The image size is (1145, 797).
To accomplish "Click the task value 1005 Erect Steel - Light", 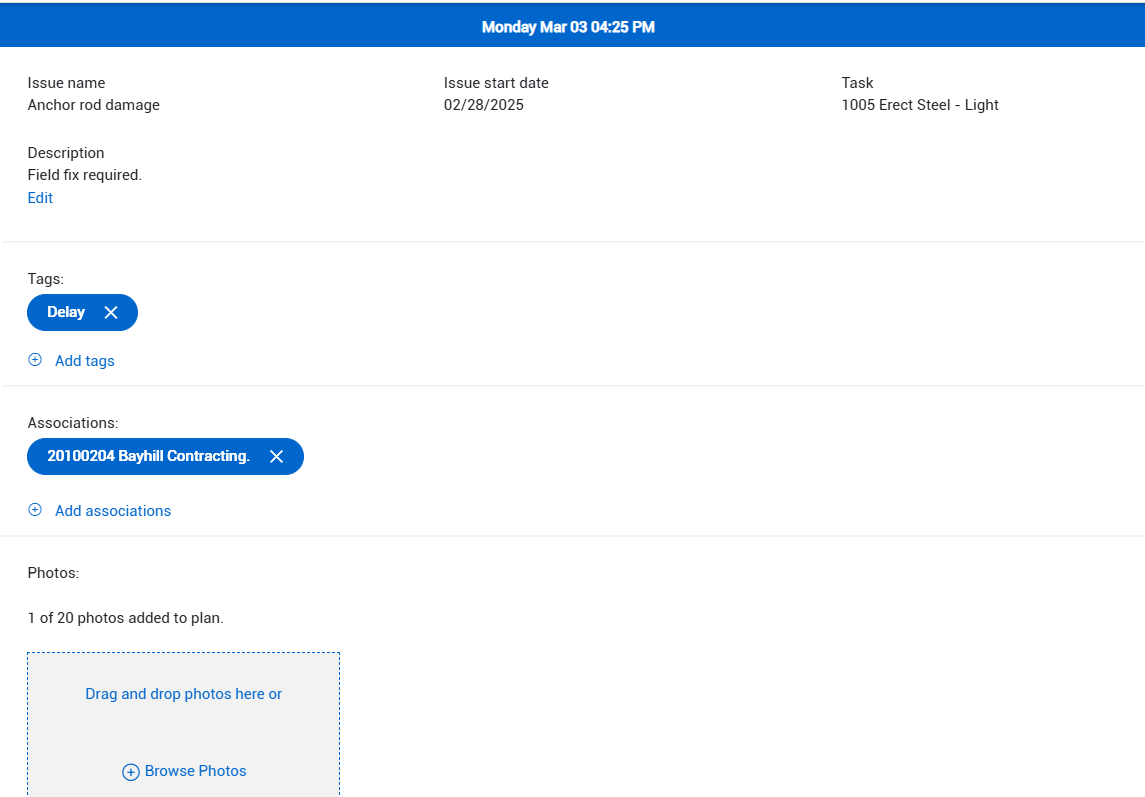I will click(919, 105).
